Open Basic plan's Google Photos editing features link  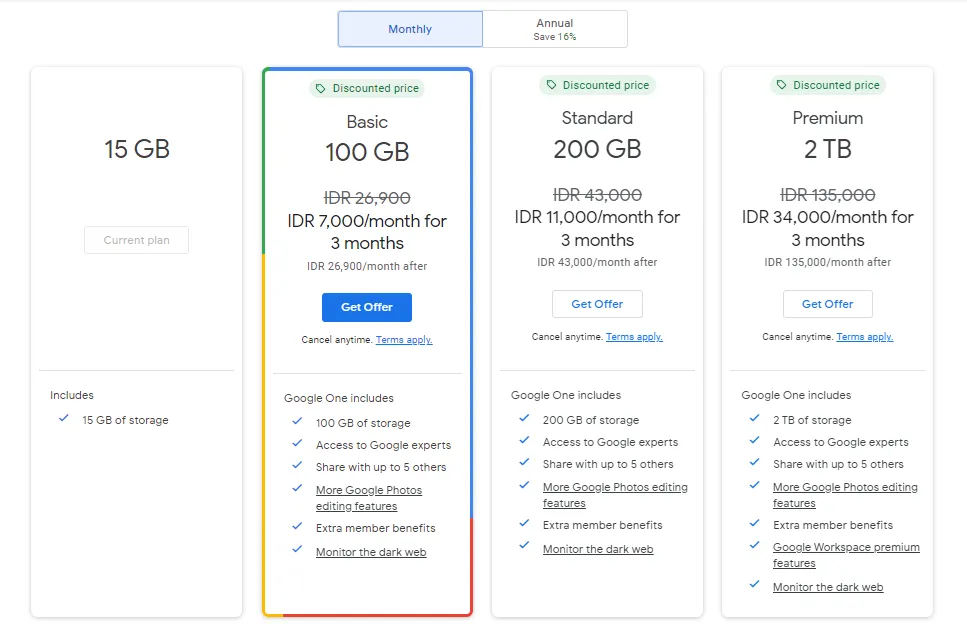(368, 491)
